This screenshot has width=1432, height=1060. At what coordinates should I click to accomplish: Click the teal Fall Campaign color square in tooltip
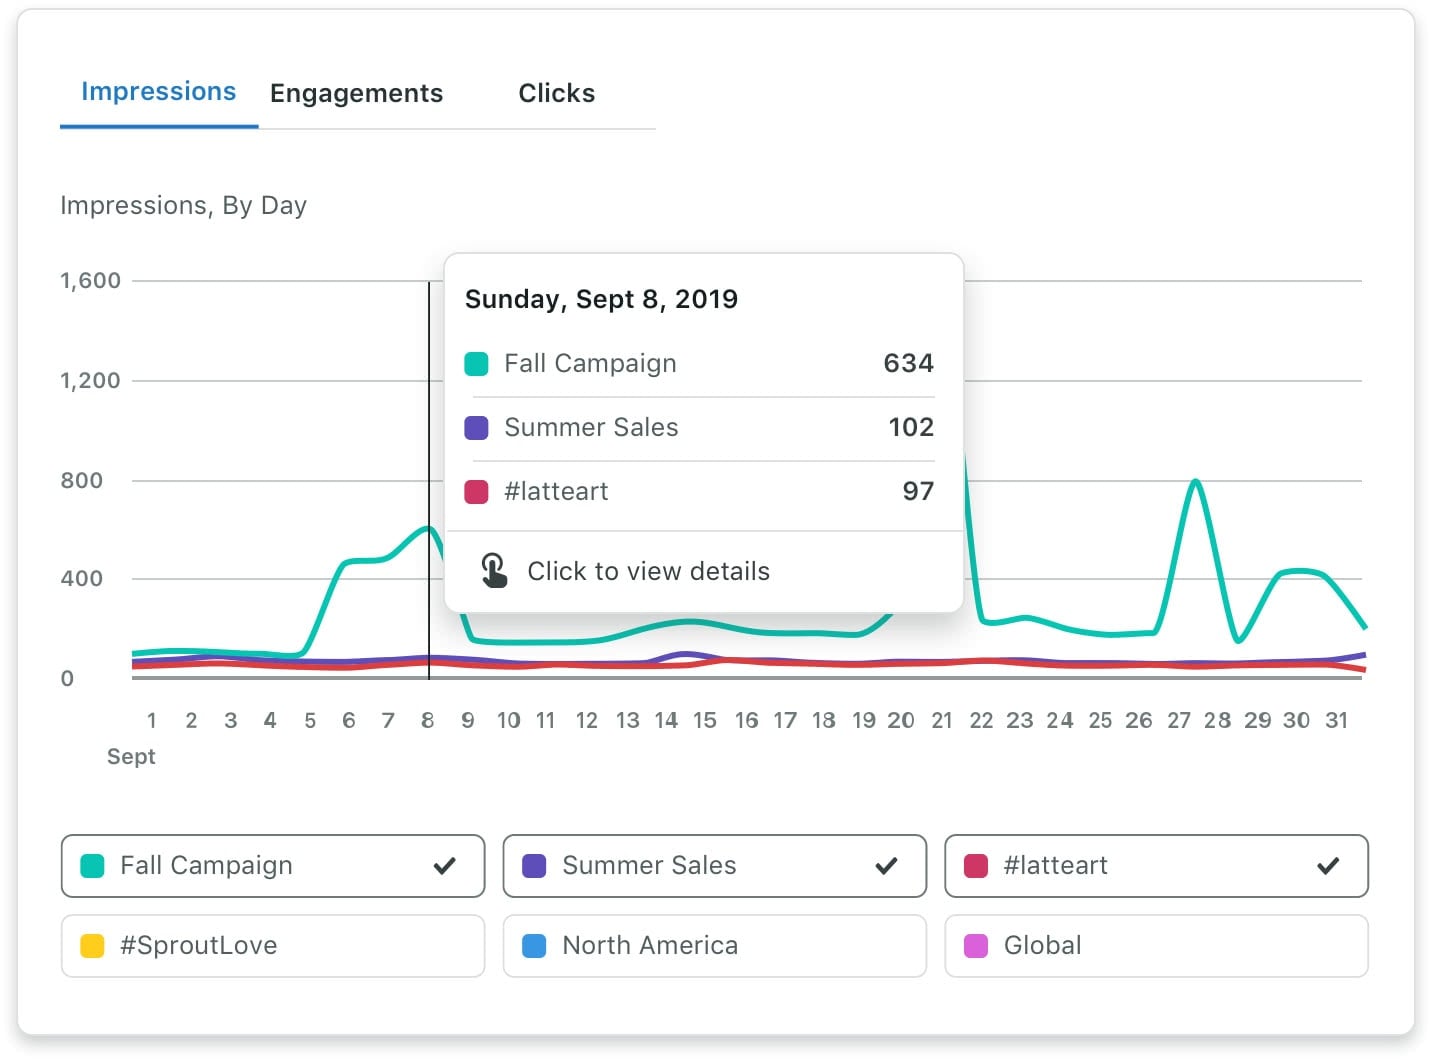point(476,364)
